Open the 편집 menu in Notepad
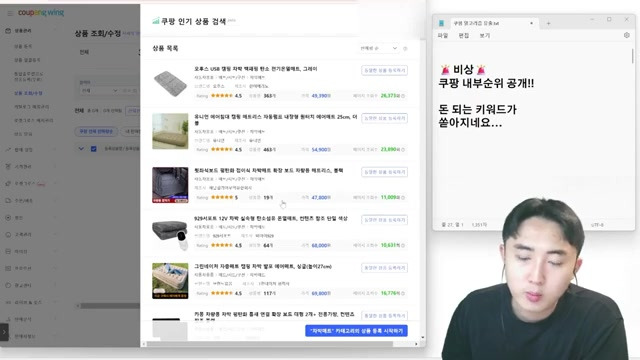The image size is (640, 360). point(464,36)
